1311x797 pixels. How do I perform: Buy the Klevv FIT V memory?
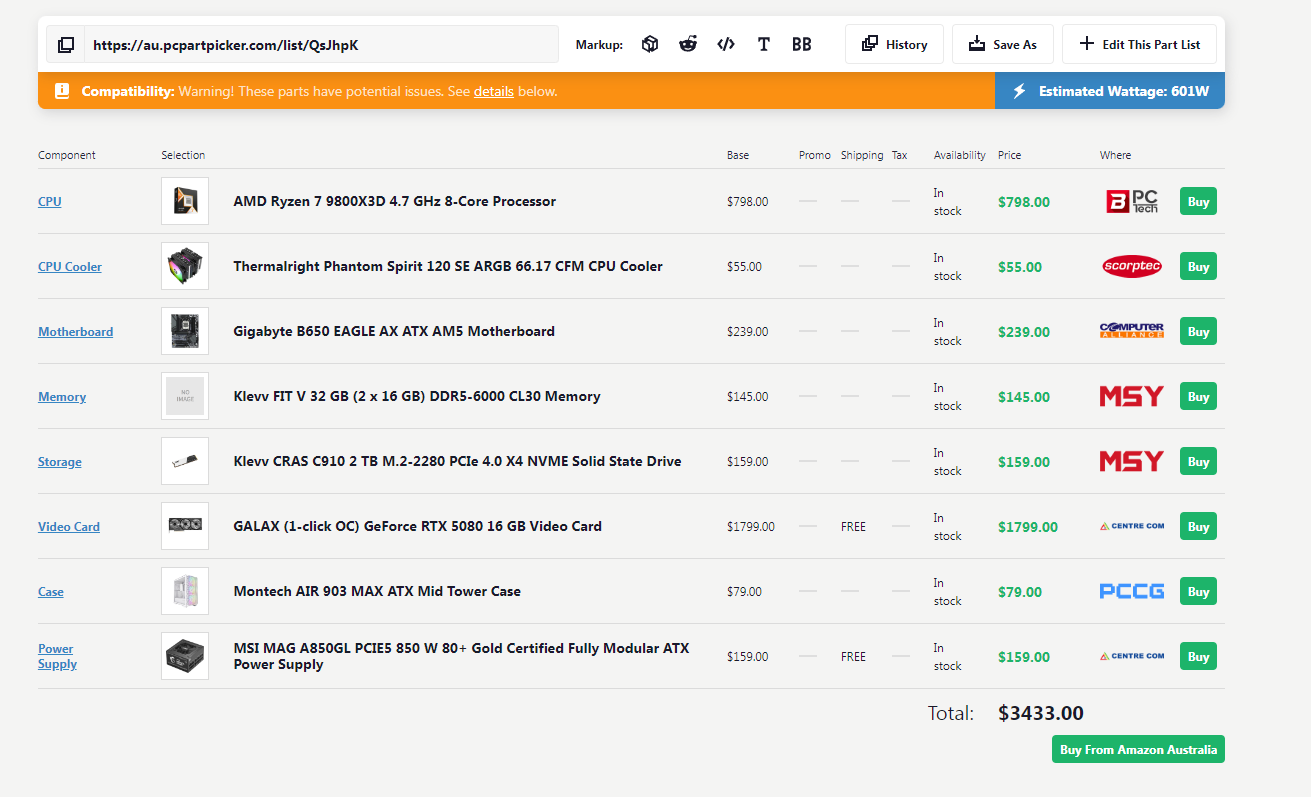(x=1198, y=397)
